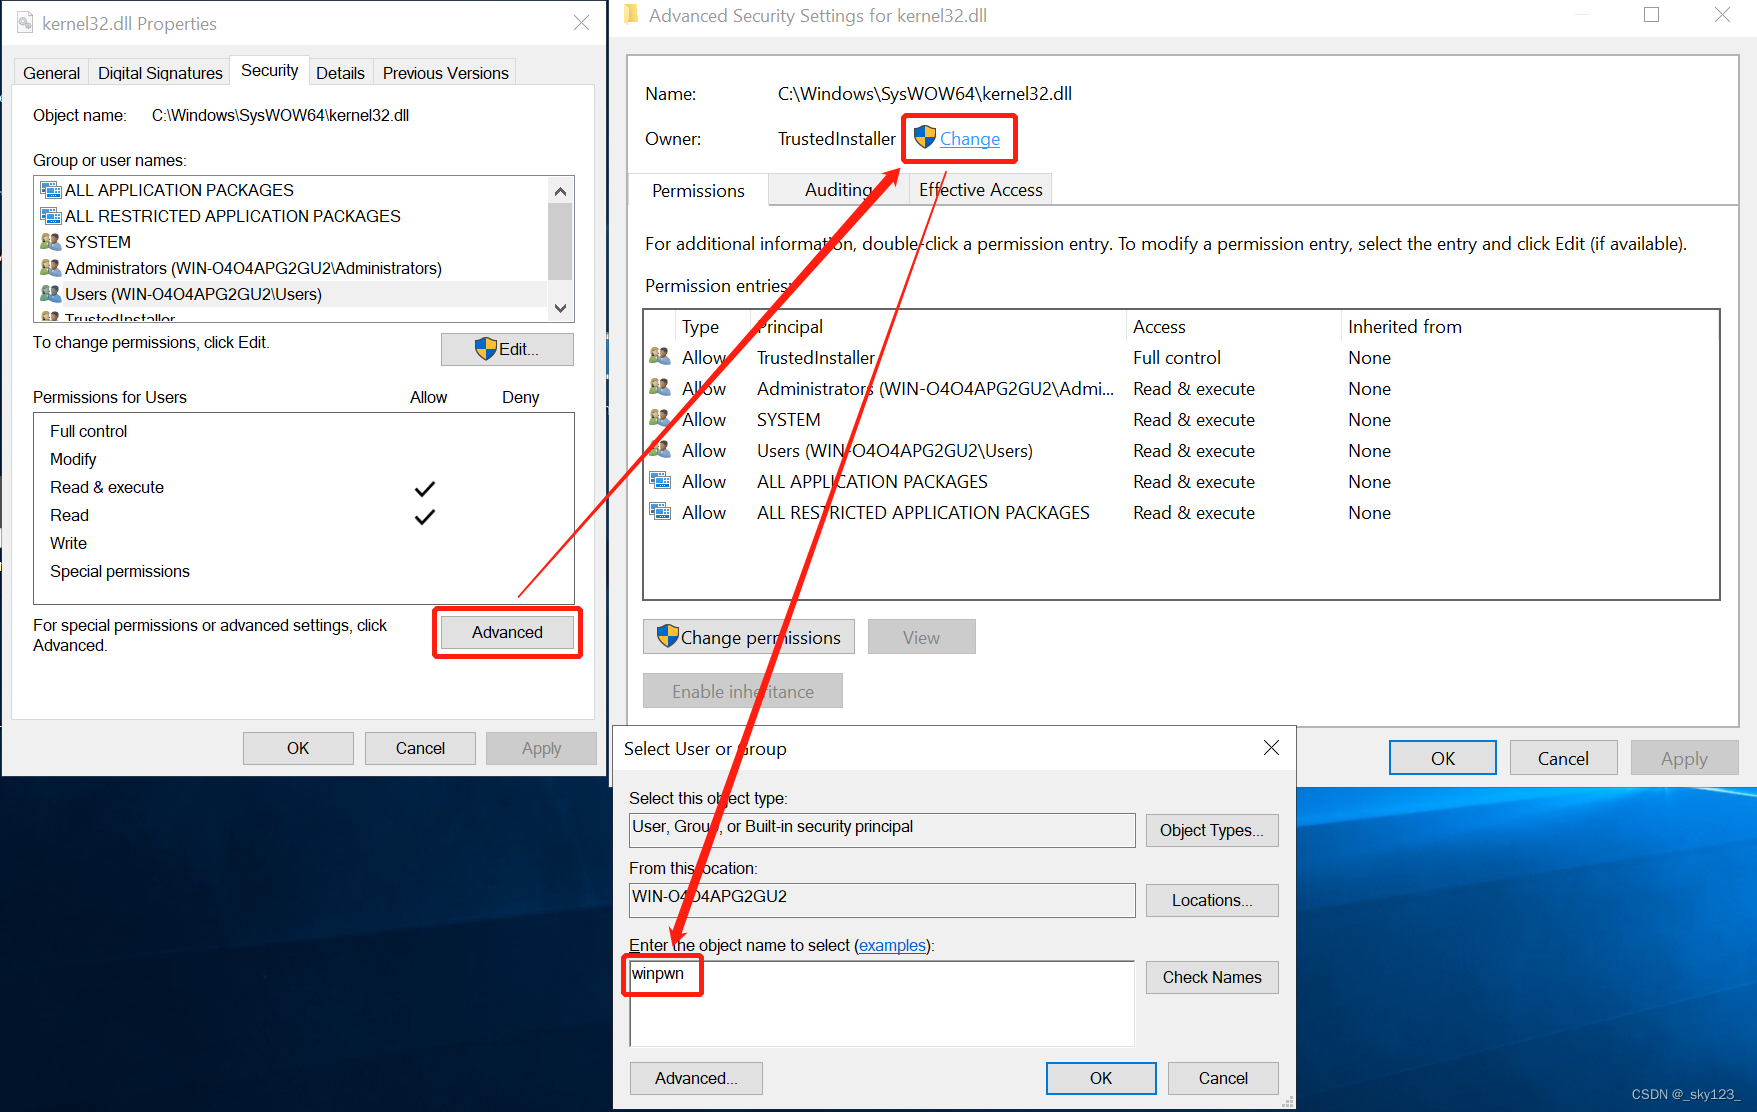This screenshot has width=1757, height=1112.
Task: Check Deny for the Write permission
Action: click(519, 543)
